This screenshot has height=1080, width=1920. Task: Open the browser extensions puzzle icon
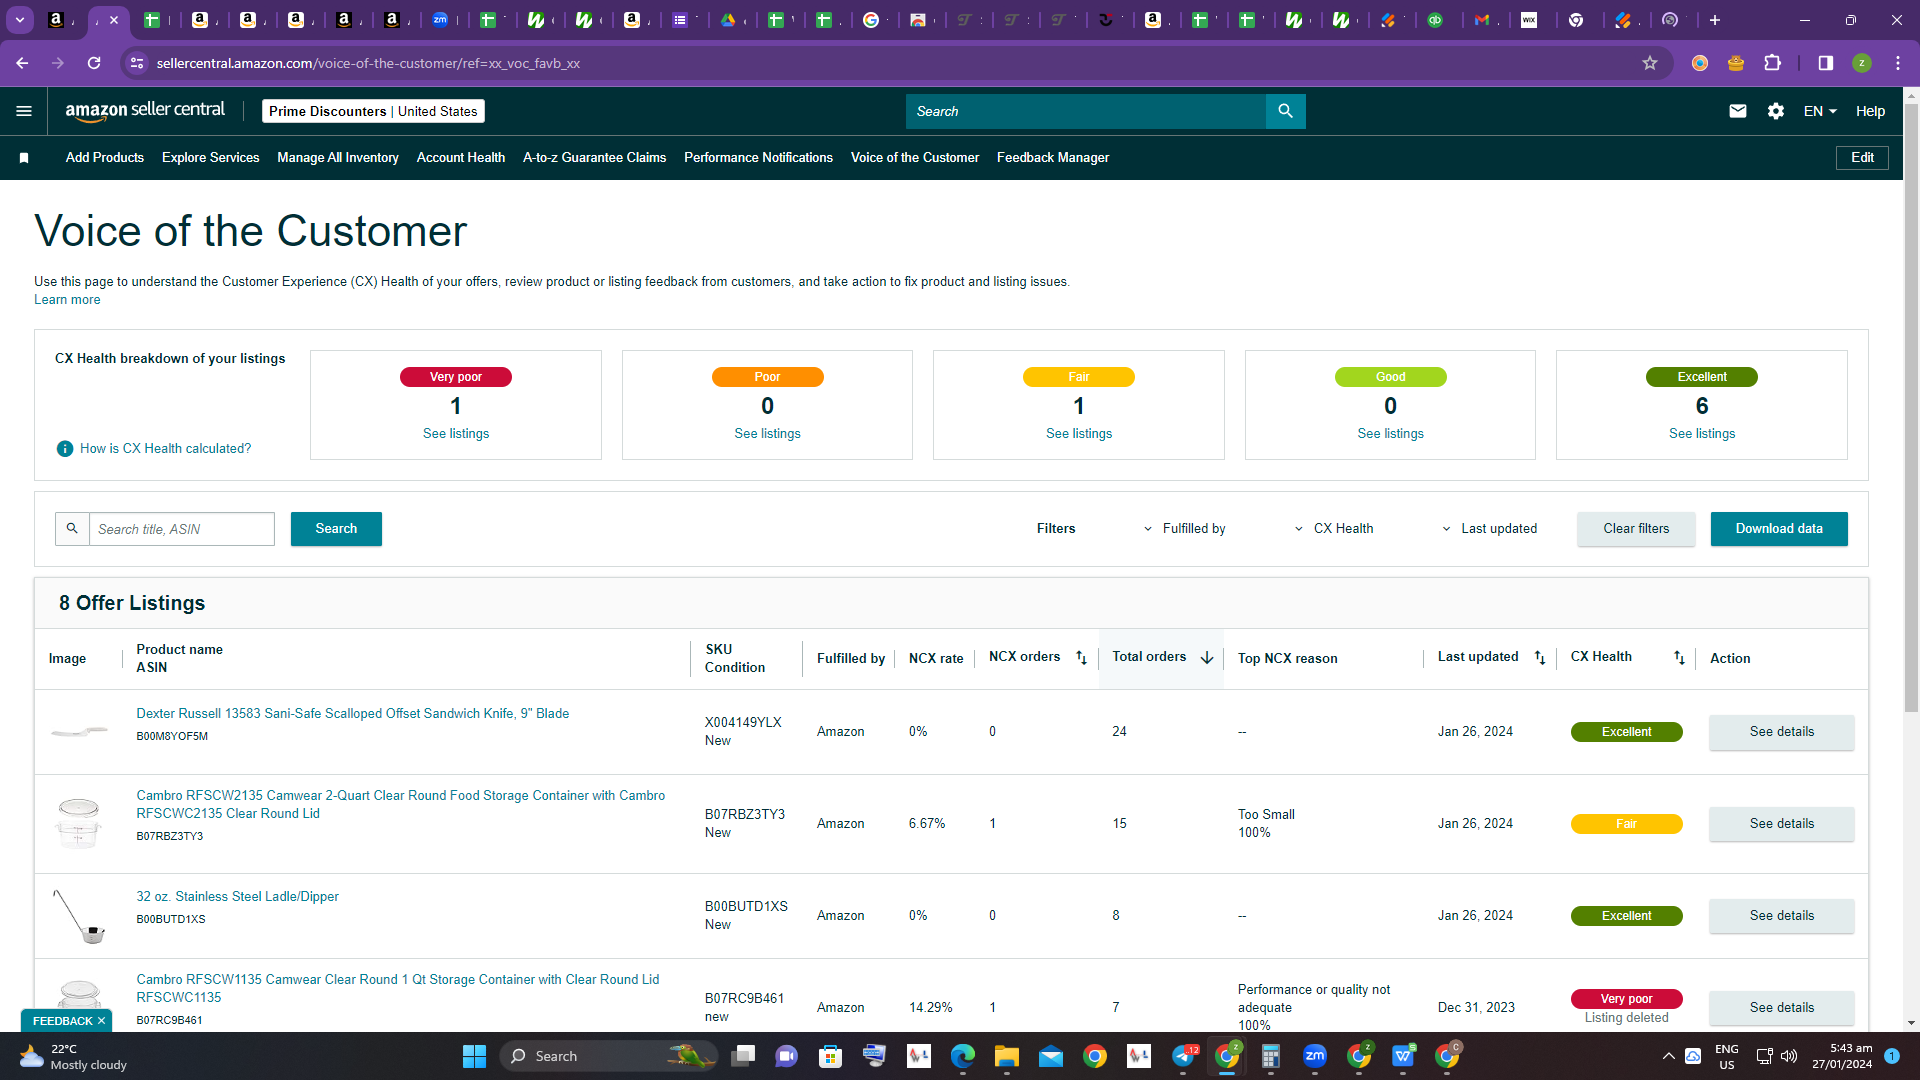(x=1772, y=63)
